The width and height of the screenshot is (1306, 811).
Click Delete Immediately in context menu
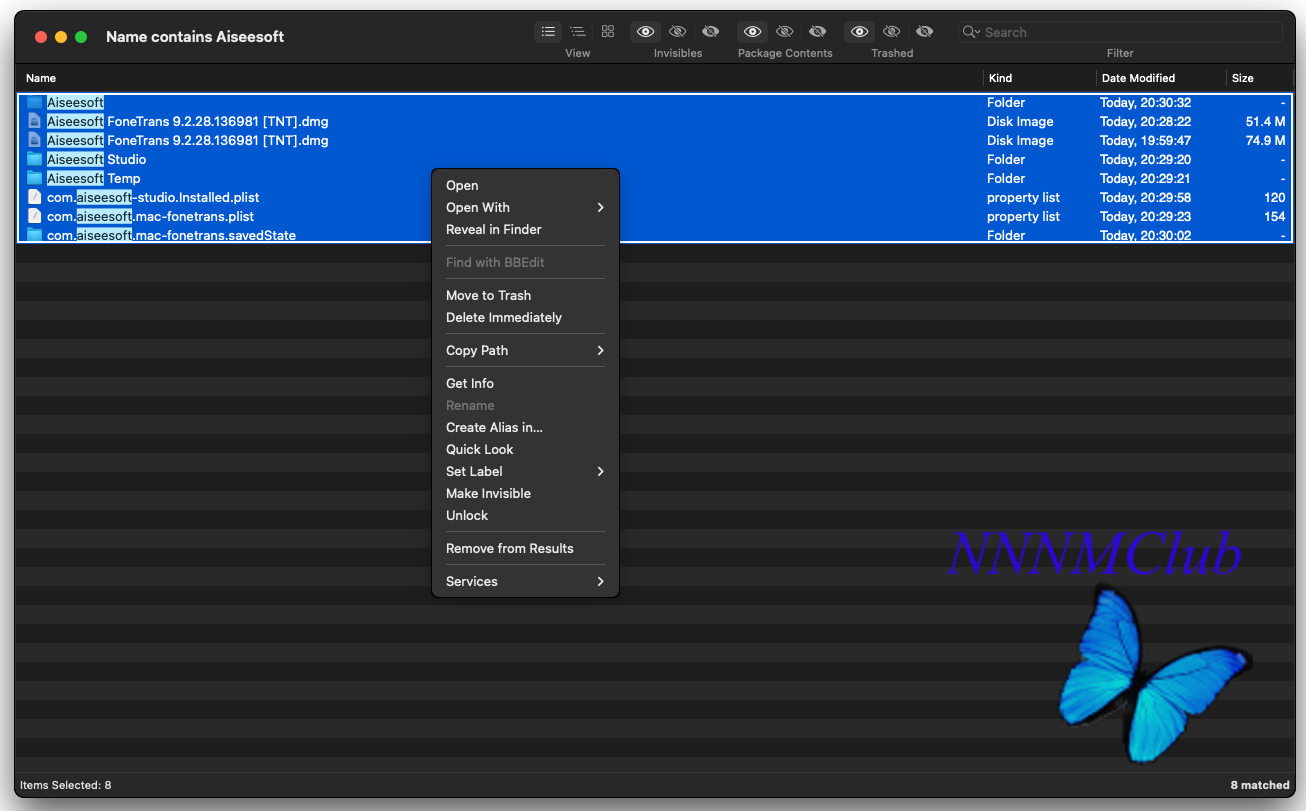coord(504,318)
